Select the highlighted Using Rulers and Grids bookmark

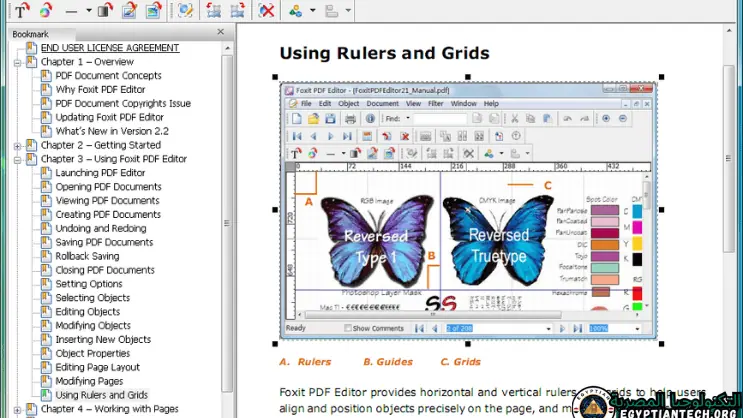click(x=102, y=395)
